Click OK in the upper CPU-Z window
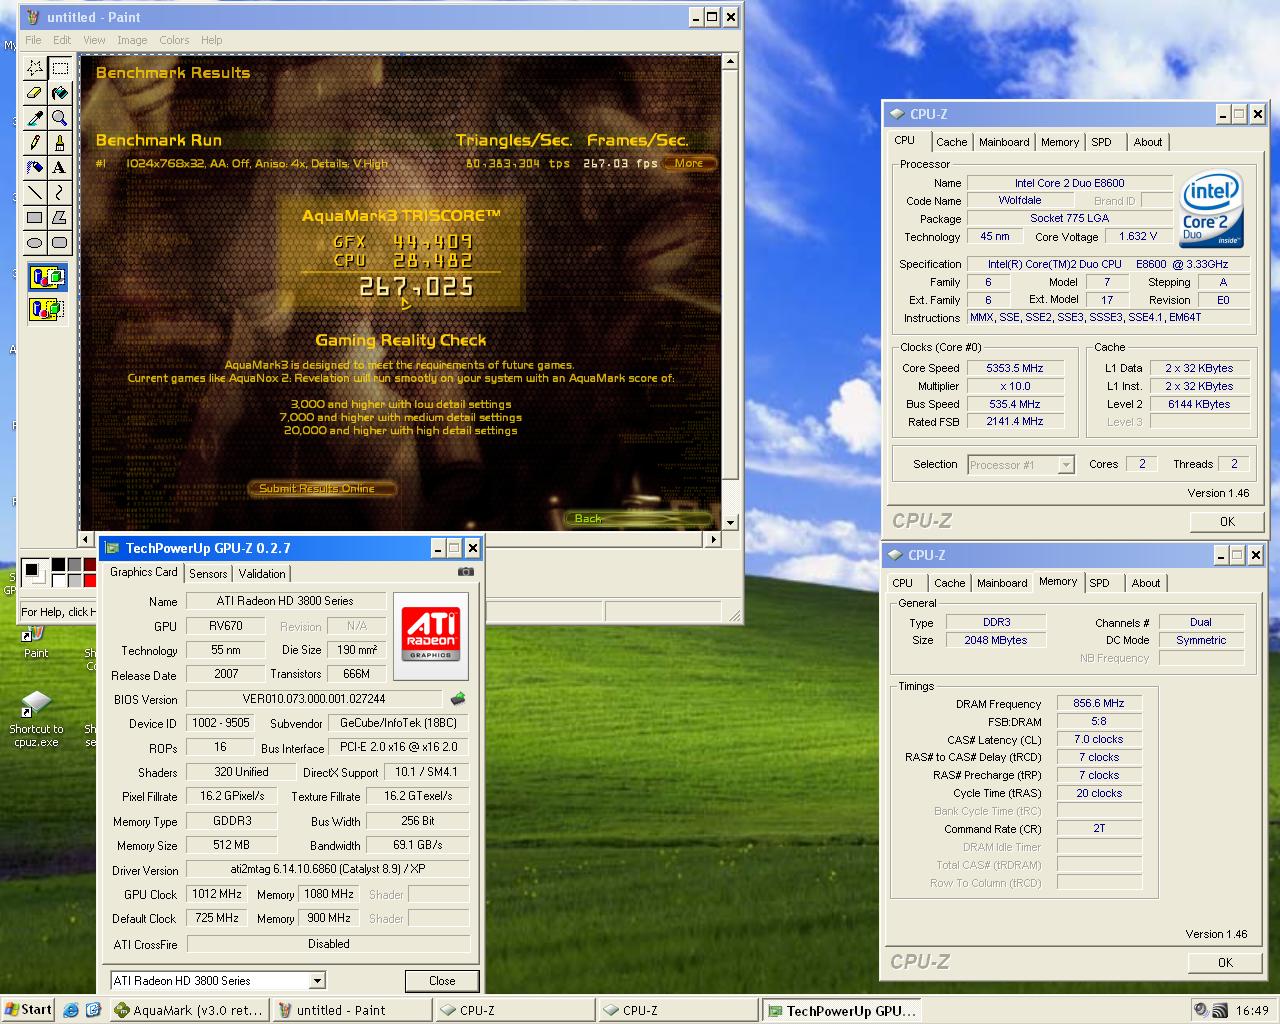The height and width of the screenshot is (1024, 1280). tap(1227, 522)
